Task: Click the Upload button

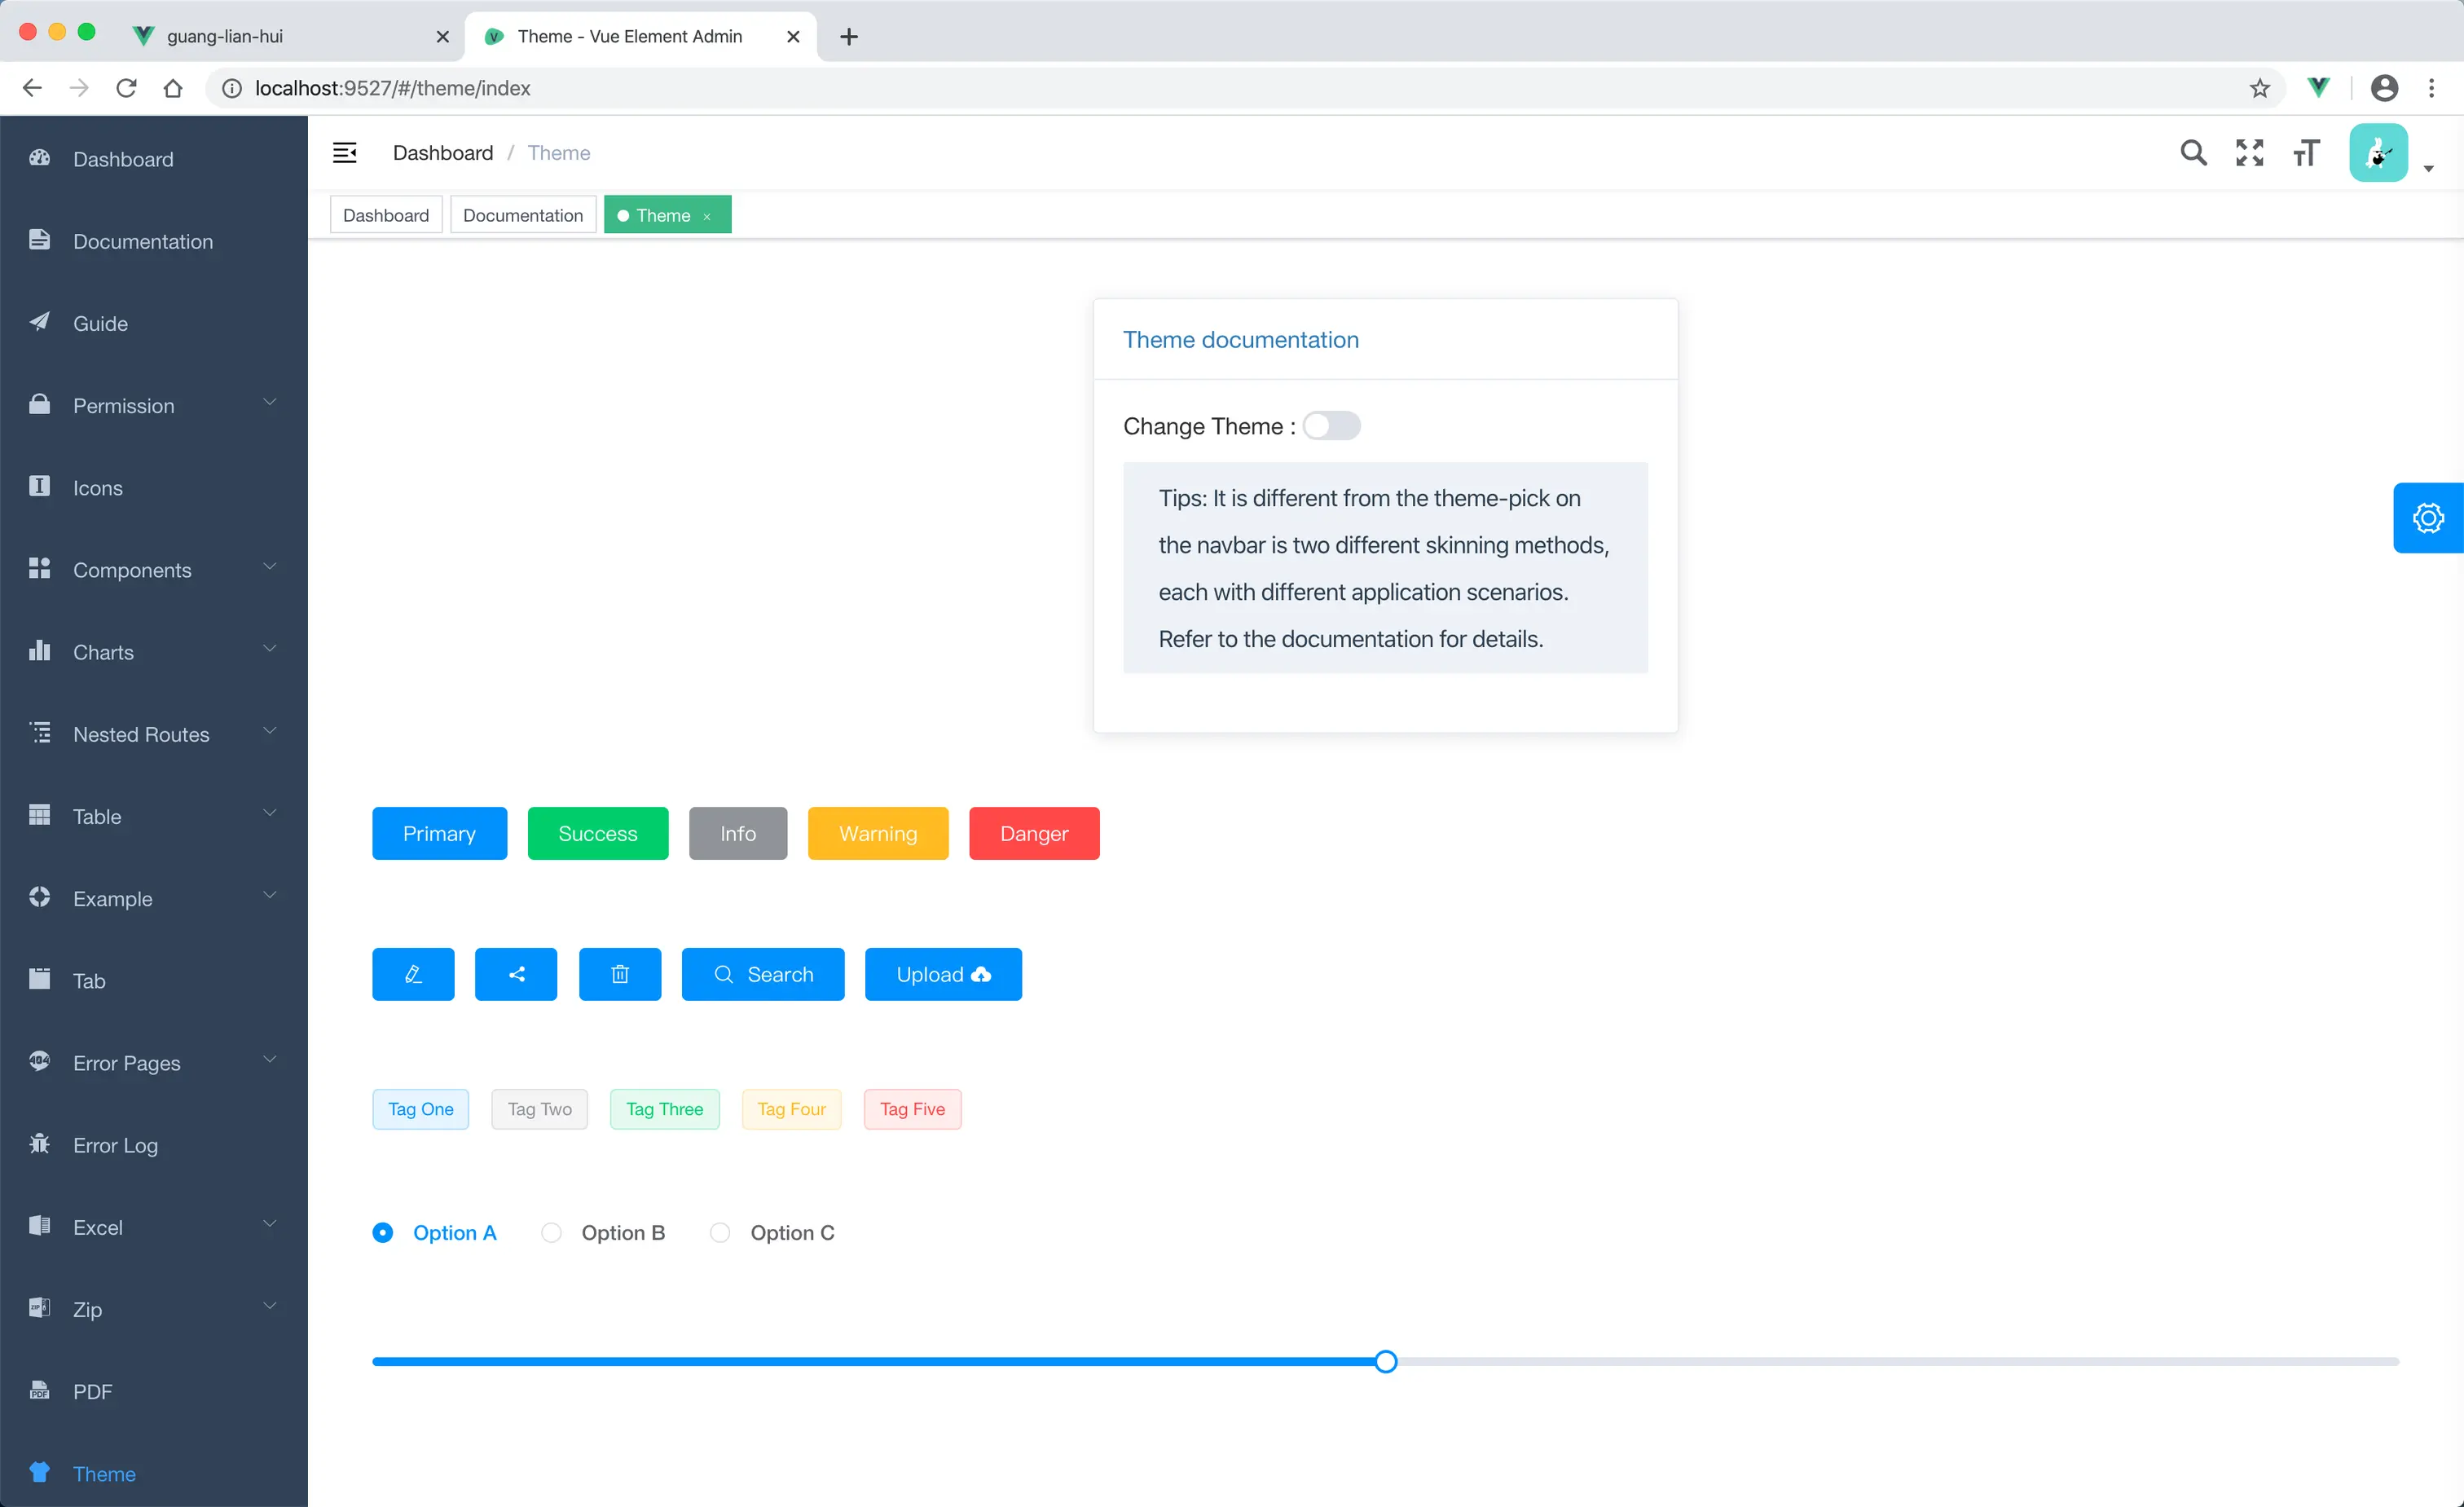Action: tap(942, 974)
